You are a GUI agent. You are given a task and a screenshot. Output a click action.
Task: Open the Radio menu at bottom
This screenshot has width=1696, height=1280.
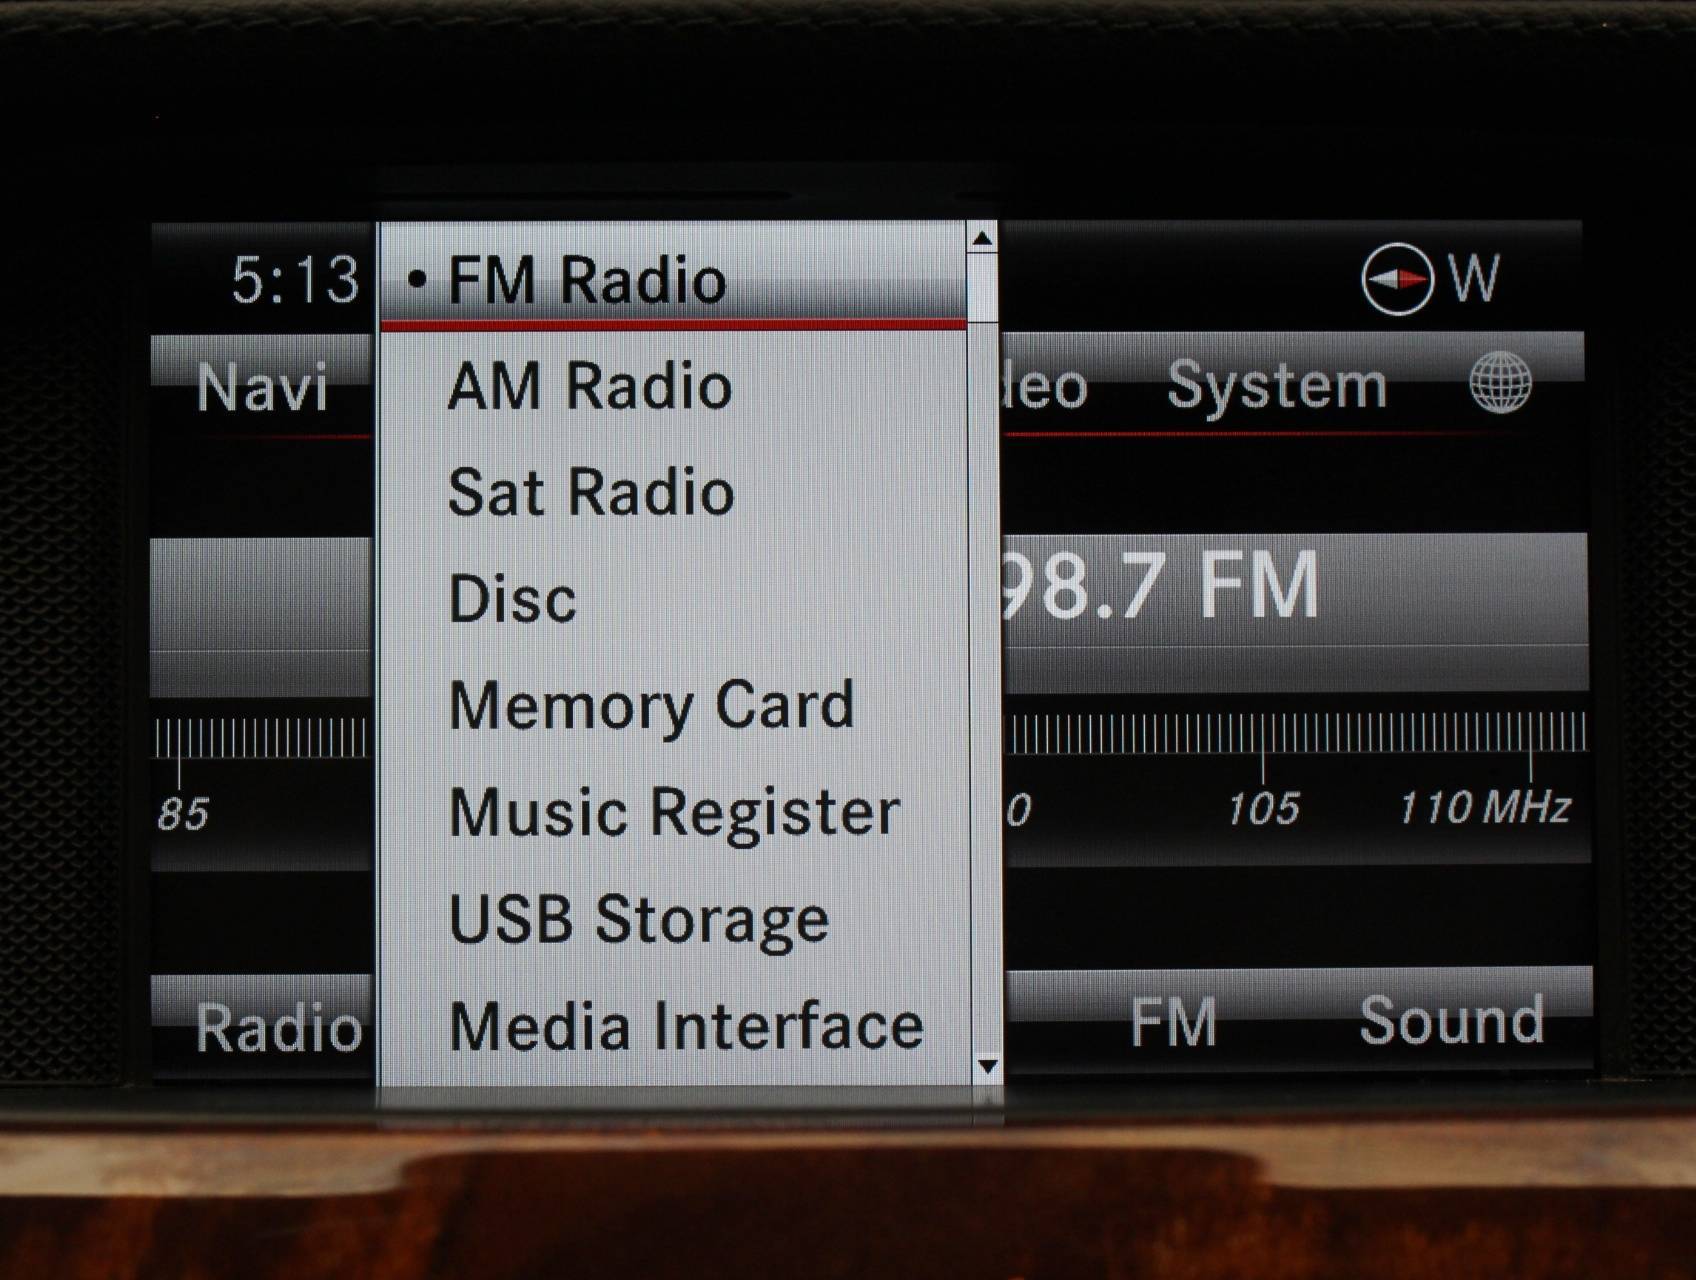tap(278, 1027)
